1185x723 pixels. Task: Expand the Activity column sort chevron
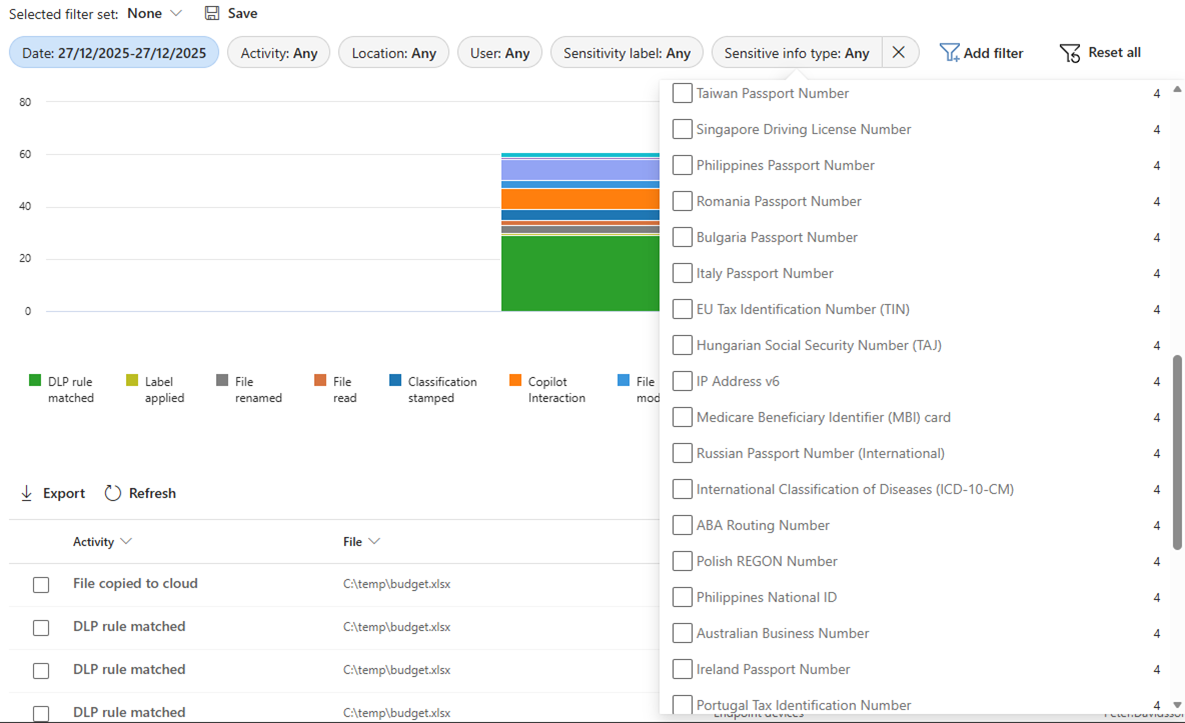(x=126, y=541)
